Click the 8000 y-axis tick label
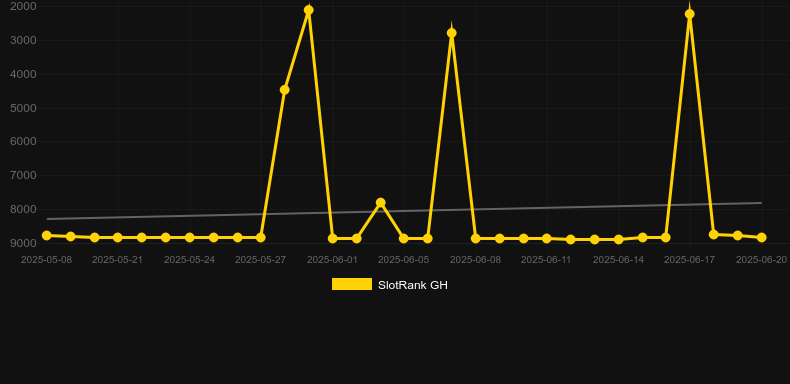The image size is (790, 384). pyautogui.click(x=23, y=209)
